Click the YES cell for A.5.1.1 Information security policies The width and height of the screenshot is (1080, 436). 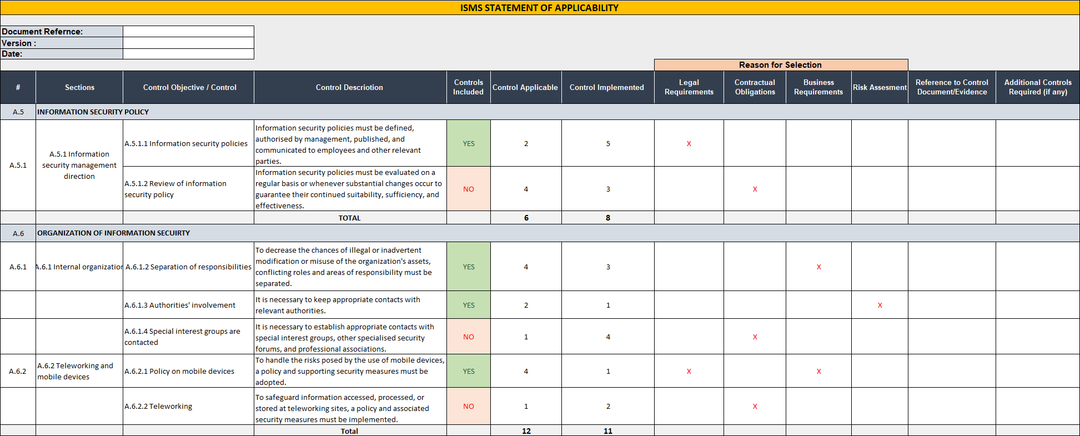(468, 143)
